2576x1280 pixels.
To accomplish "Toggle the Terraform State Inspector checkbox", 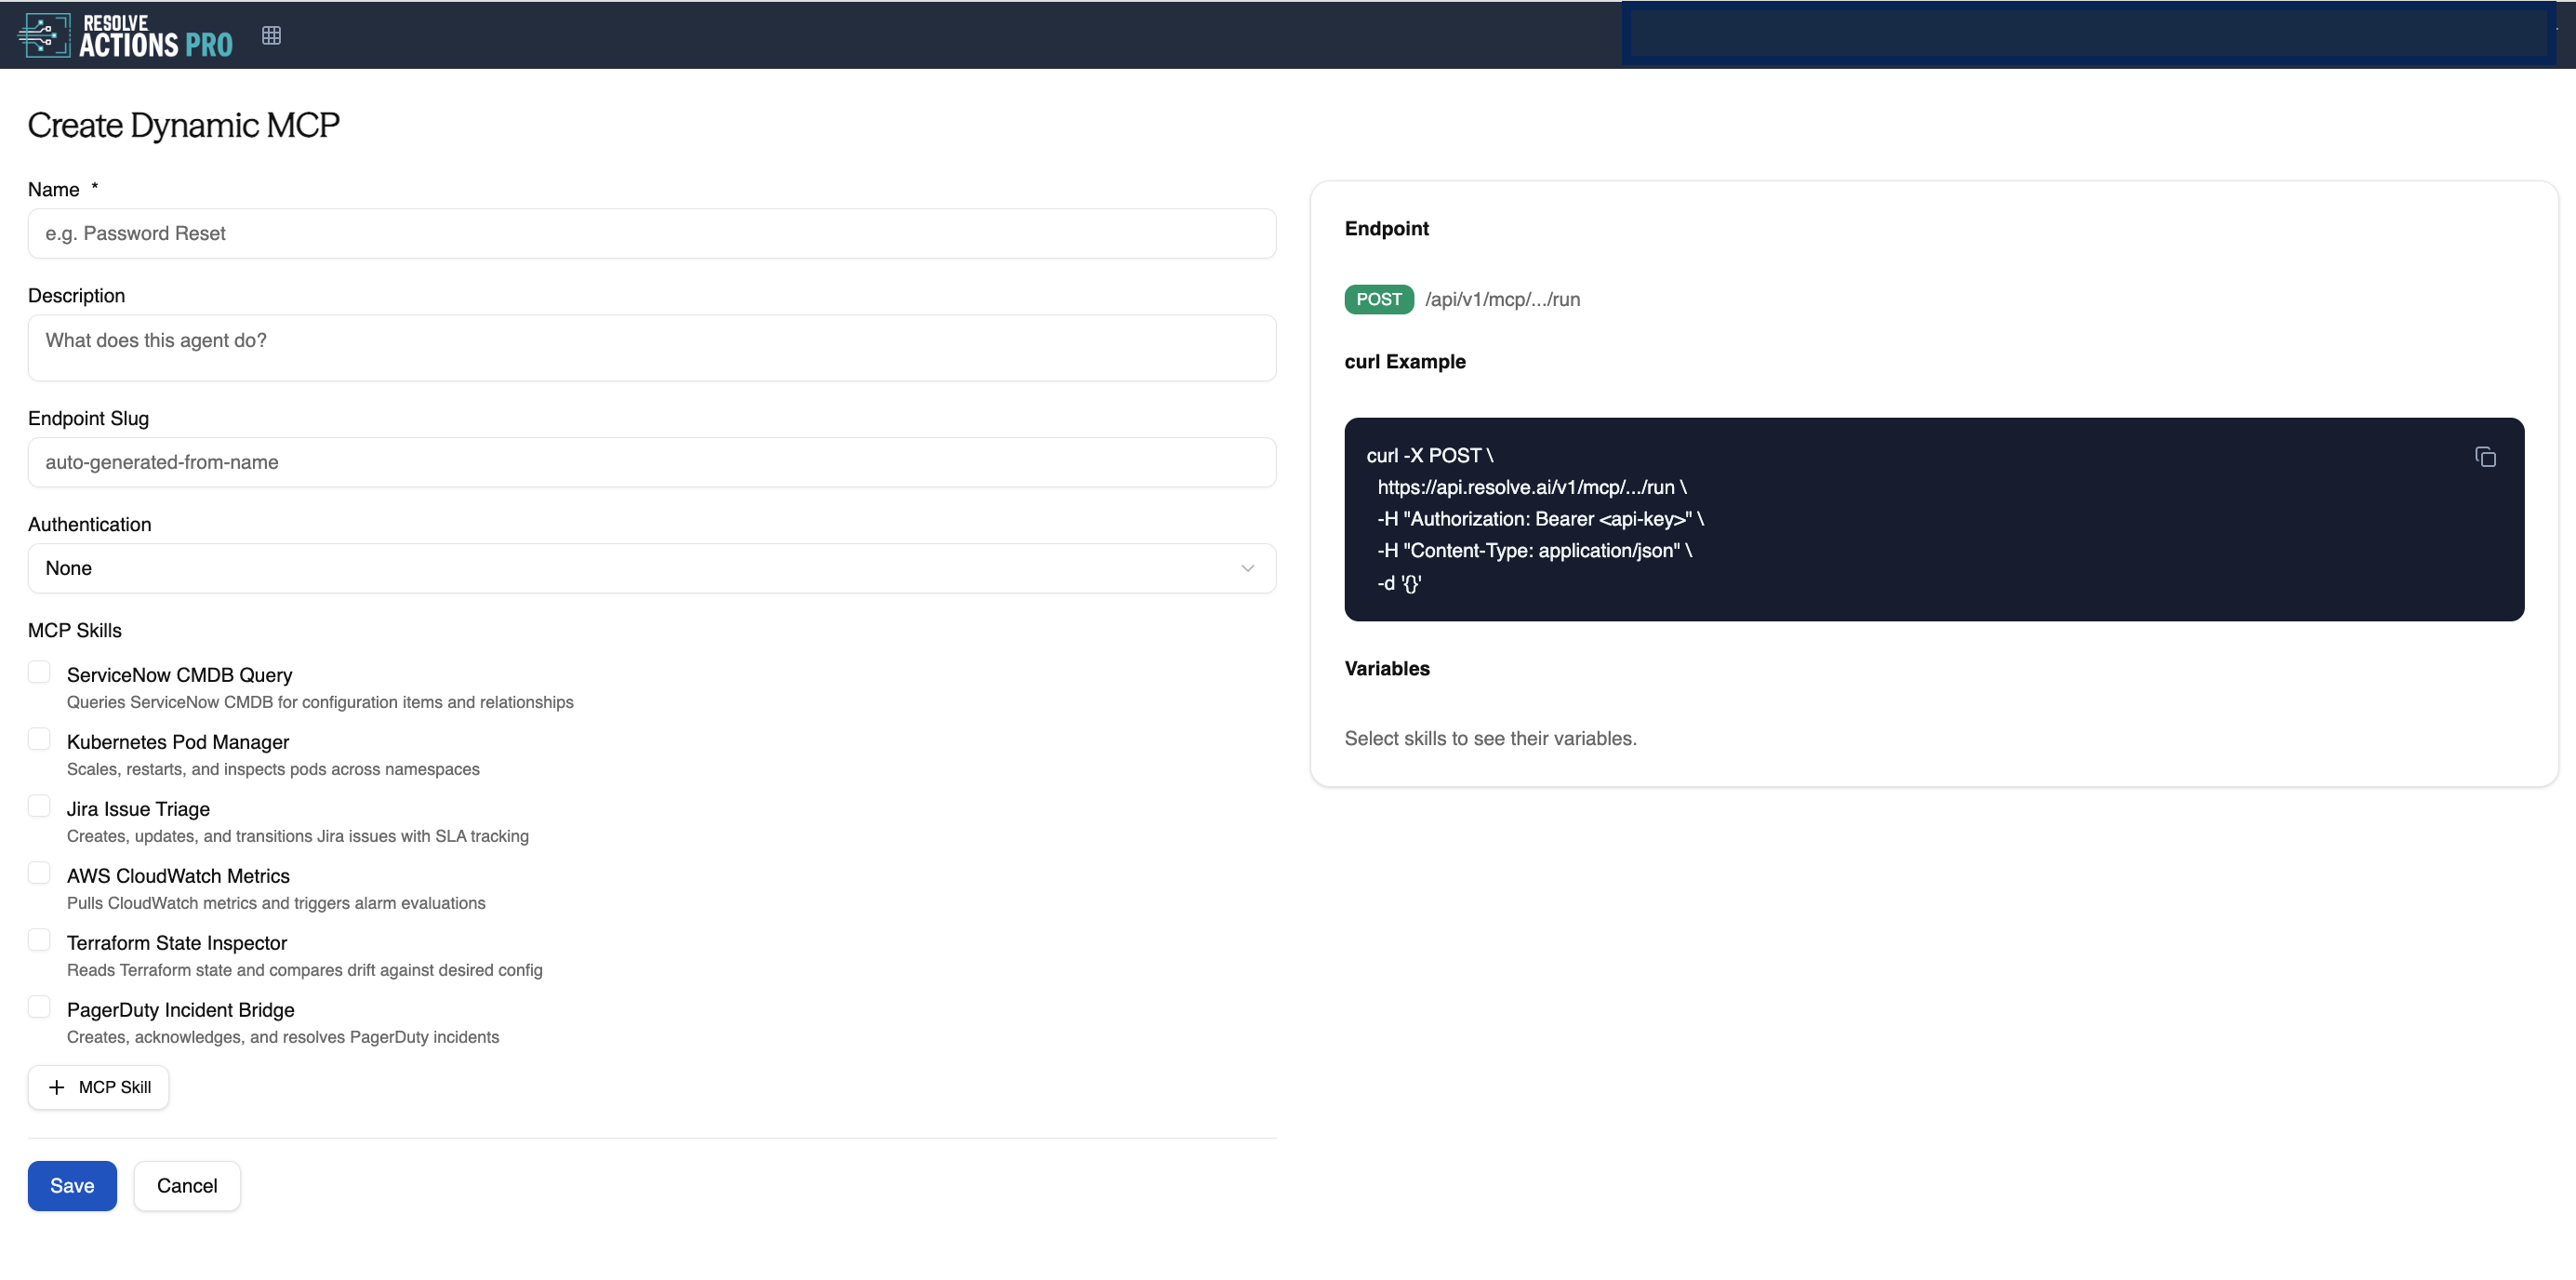I will pyautogui.click(x=39, y=940).
